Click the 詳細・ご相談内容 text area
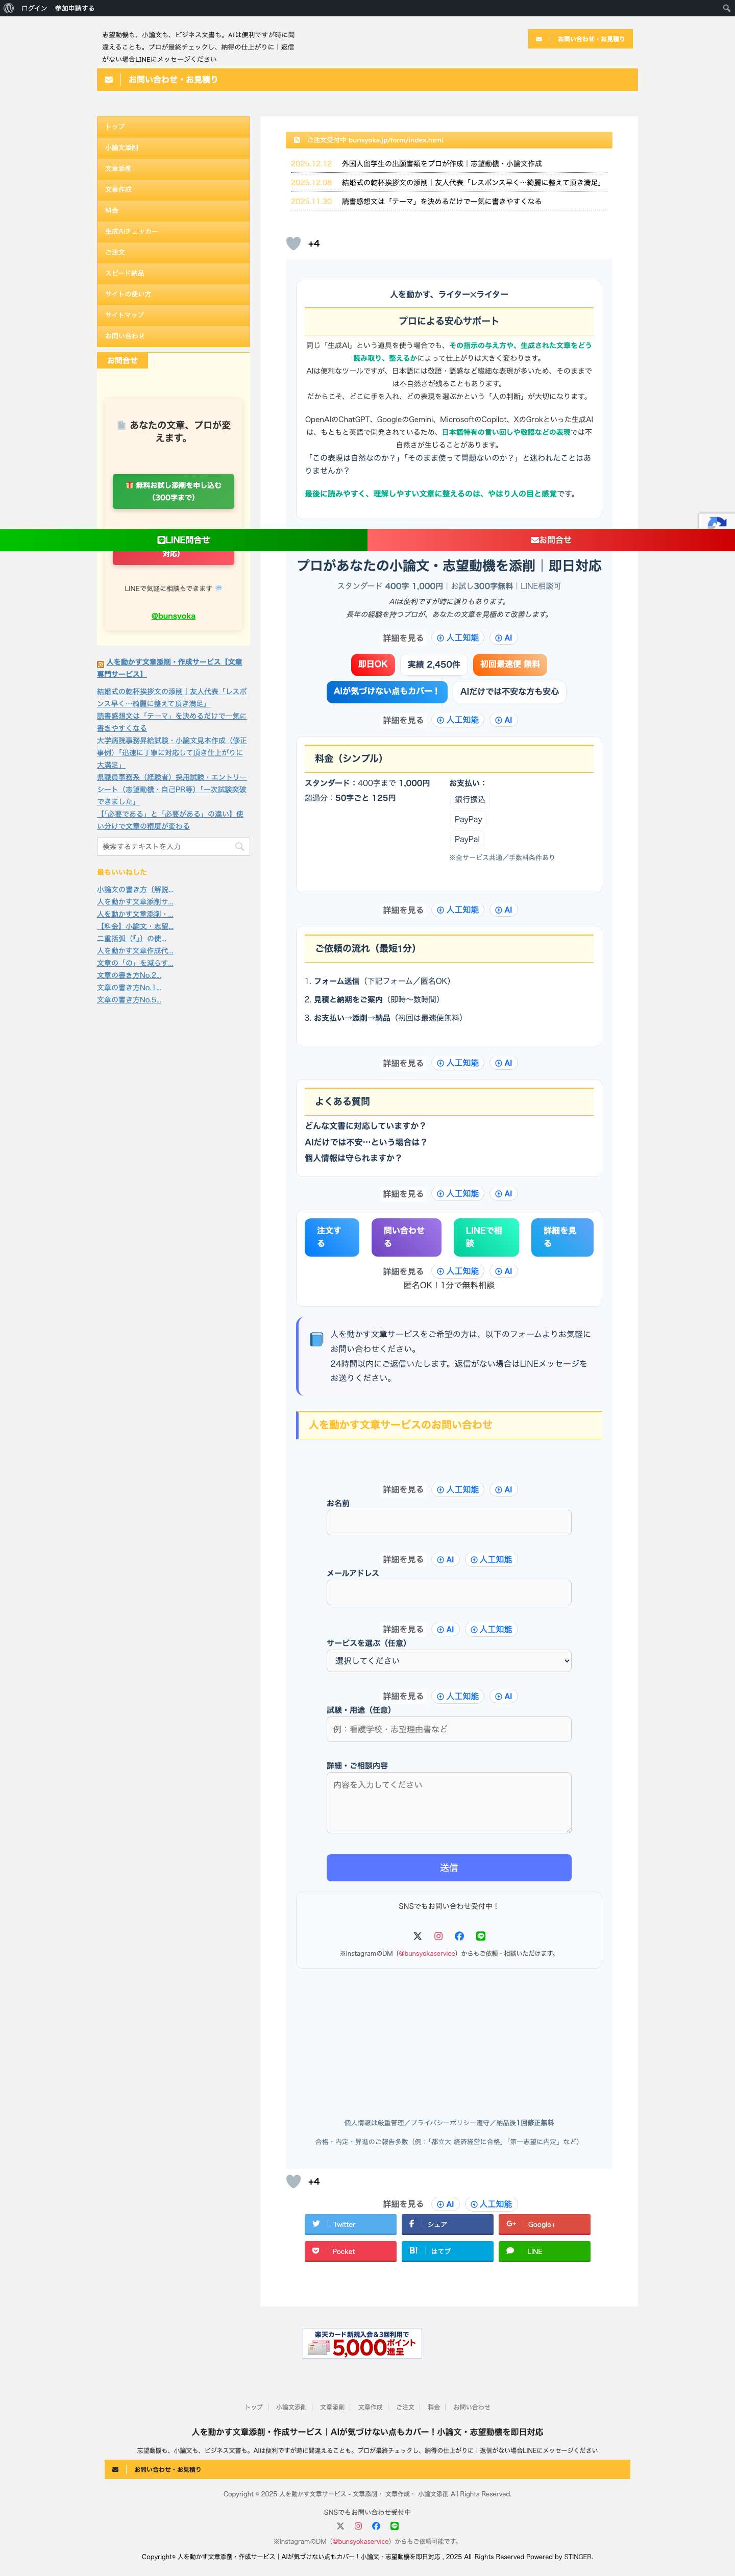735x2576 pixels. tap(449, 1803)
